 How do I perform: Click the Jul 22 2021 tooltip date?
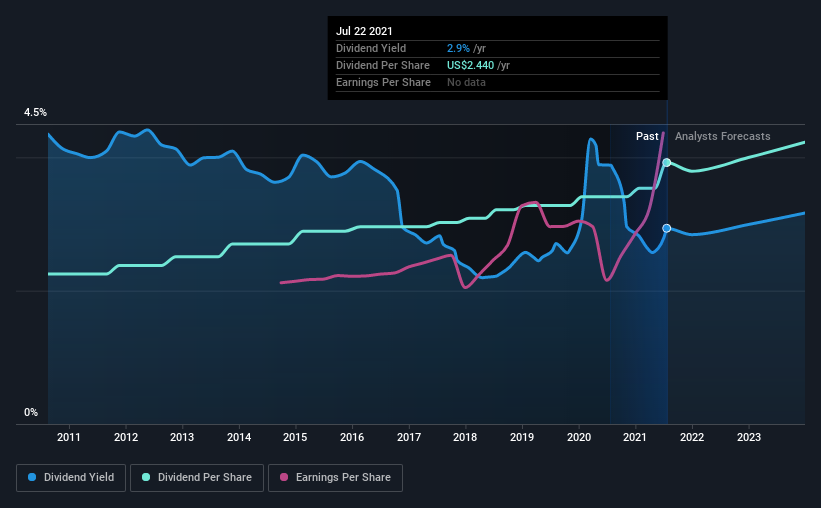tap(364, 31)
